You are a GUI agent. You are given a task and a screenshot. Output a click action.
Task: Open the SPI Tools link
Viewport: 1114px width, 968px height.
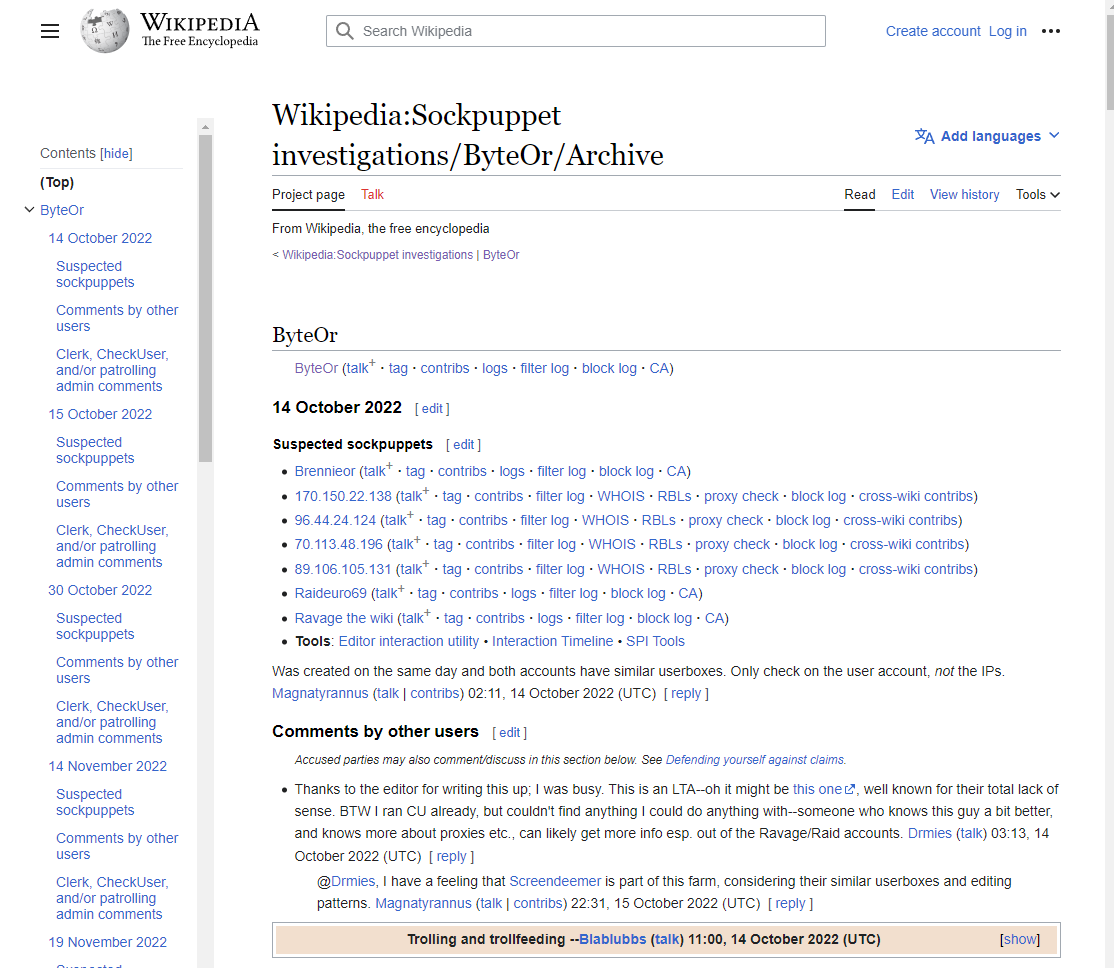[x=655, y=641]
